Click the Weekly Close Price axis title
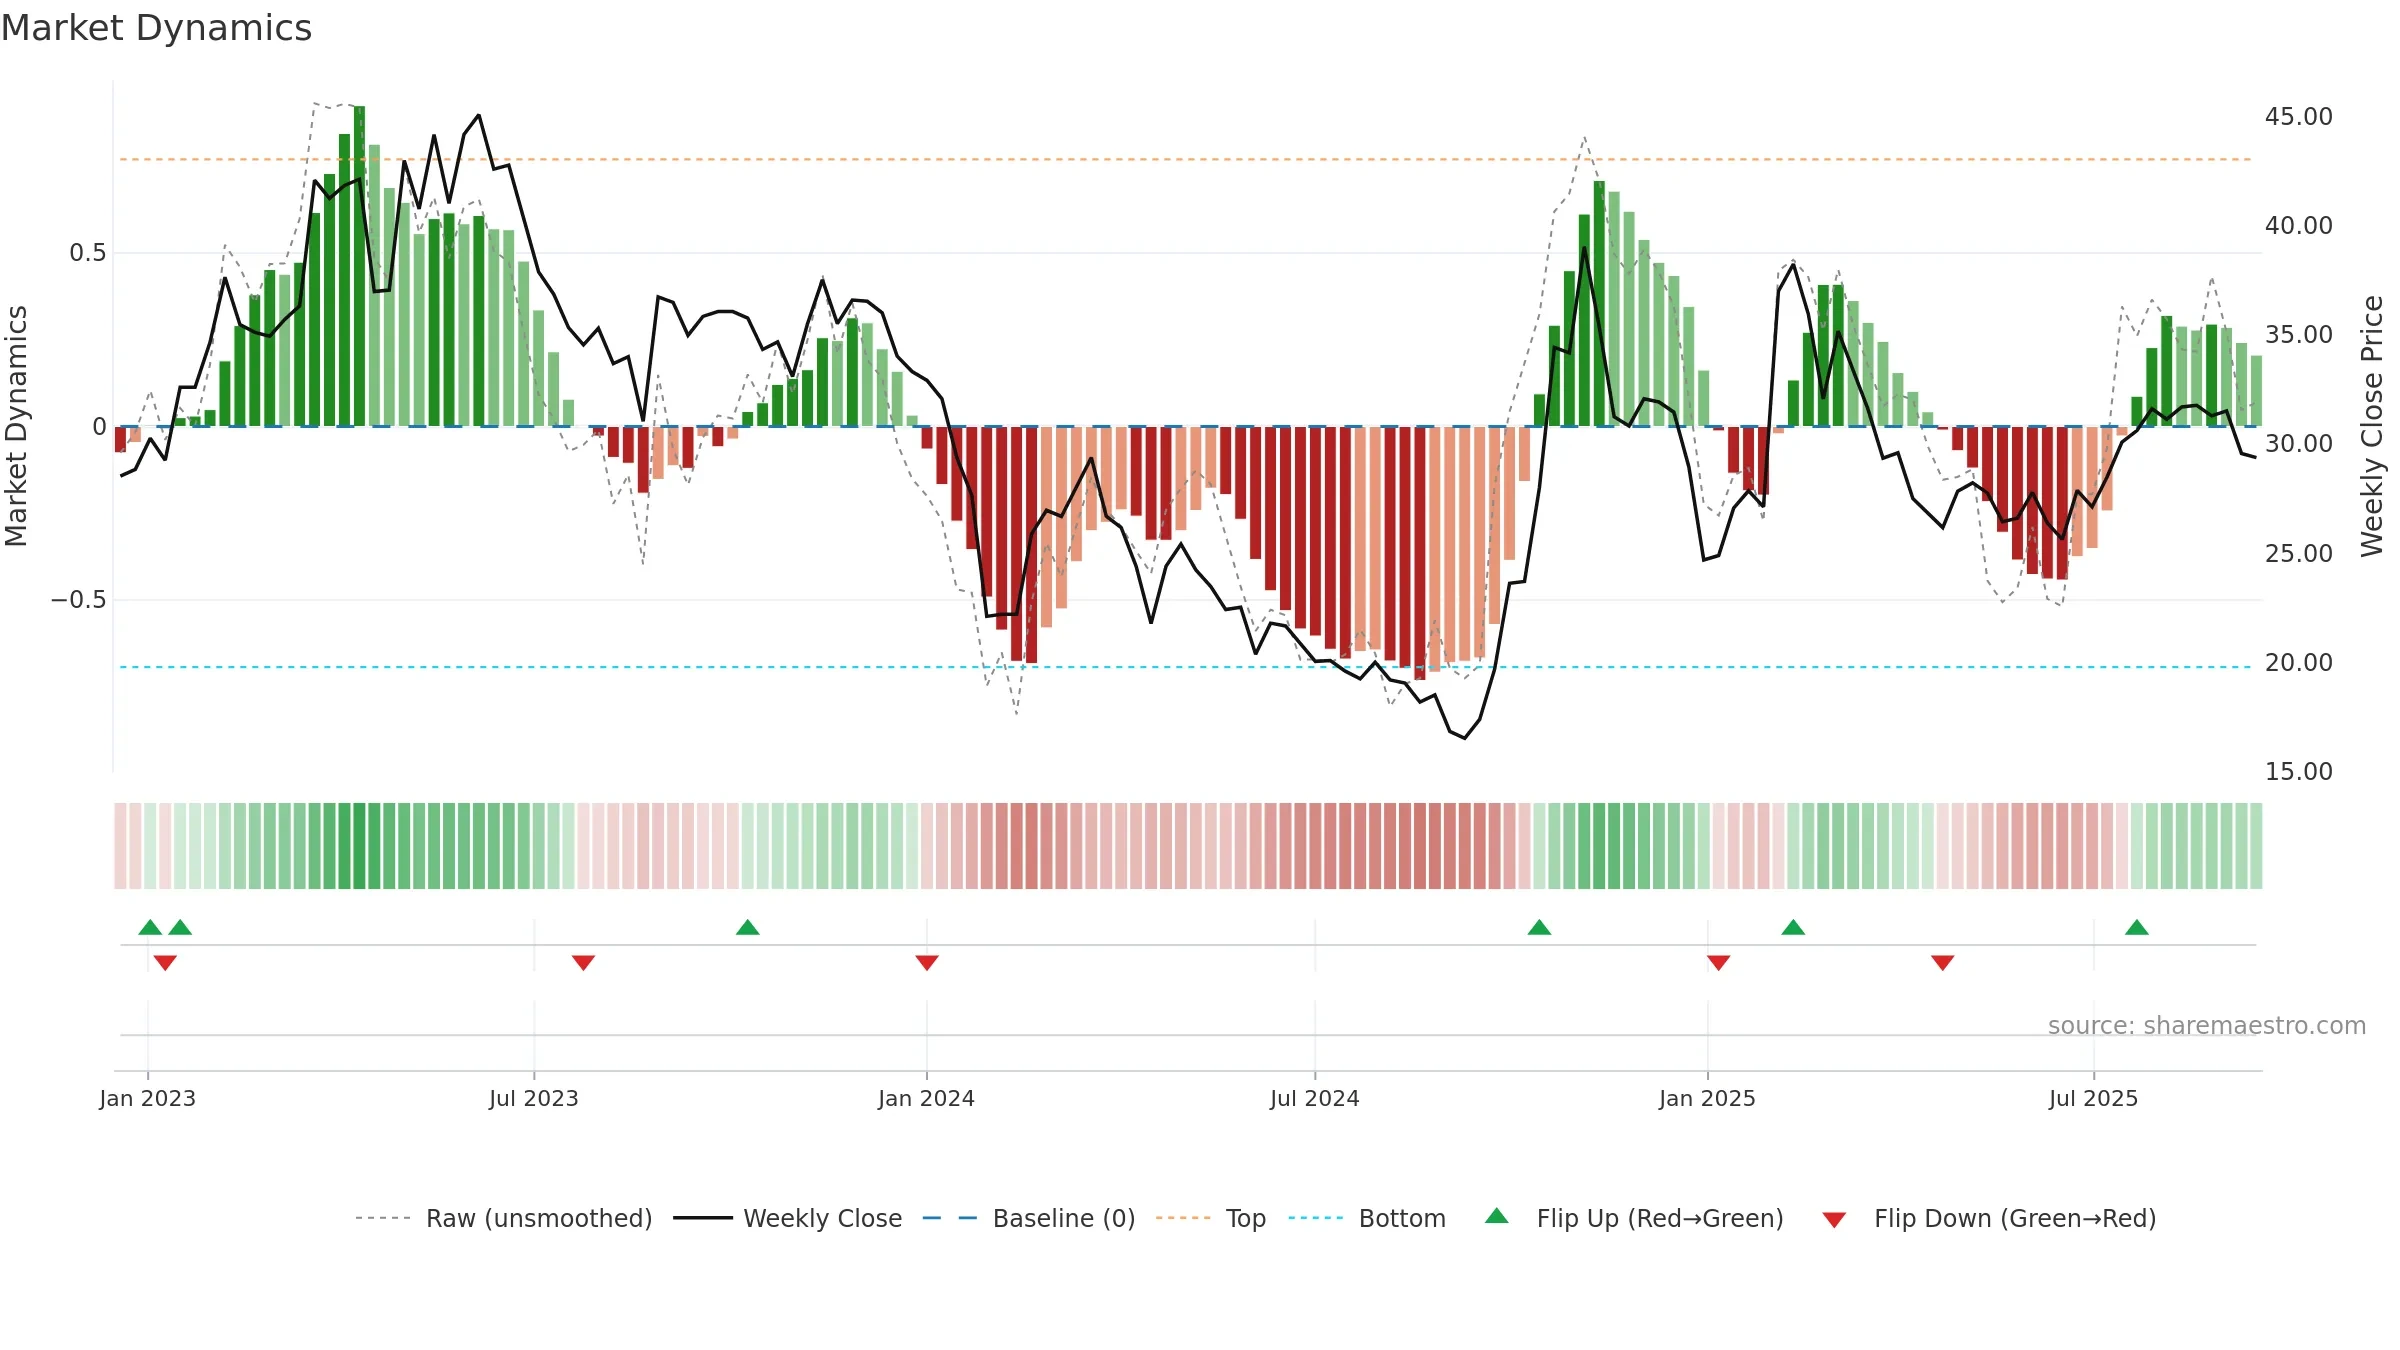This screenshot has height=1350, width=2400. point(2373,426)
